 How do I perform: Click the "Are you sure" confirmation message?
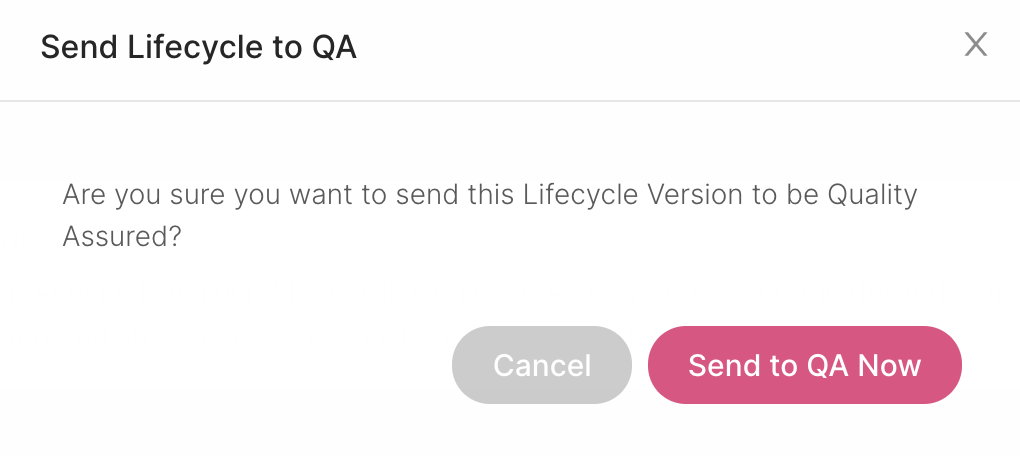[489, 195]
